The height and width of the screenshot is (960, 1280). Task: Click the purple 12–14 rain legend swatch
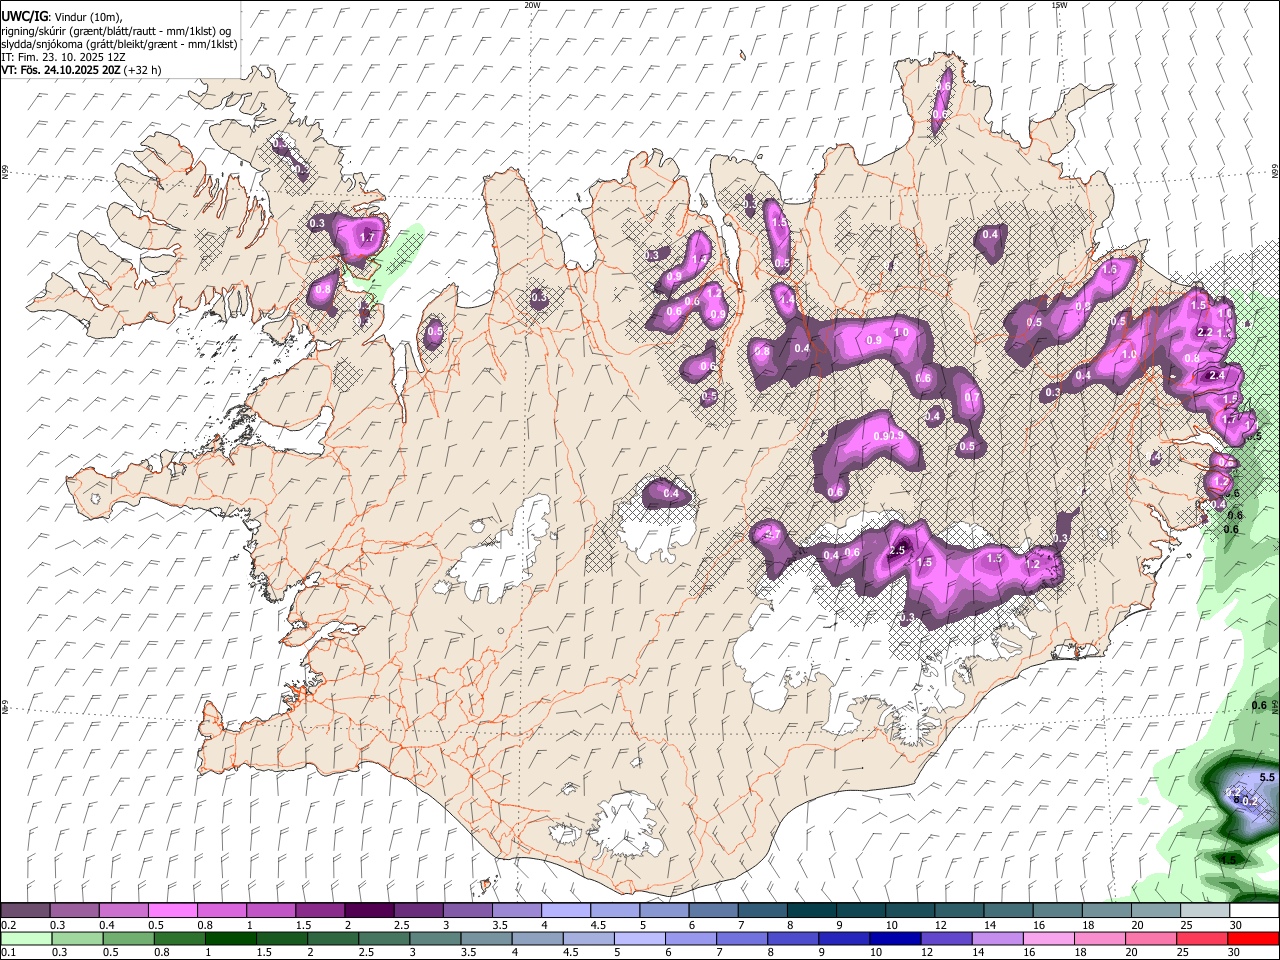tap(945, 938)
